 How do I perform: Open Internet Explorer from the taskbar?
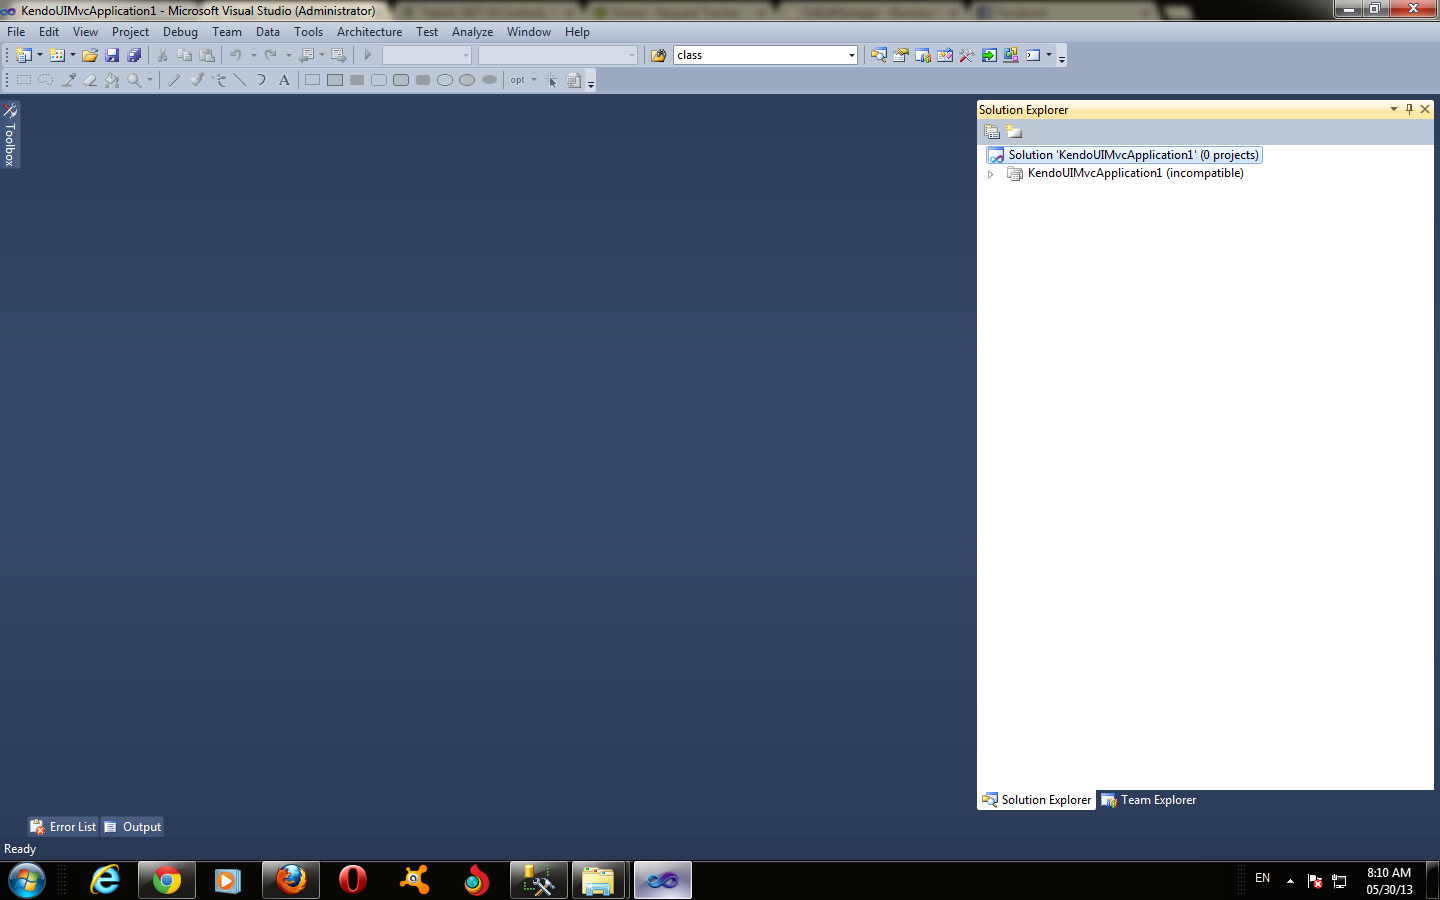105,880
